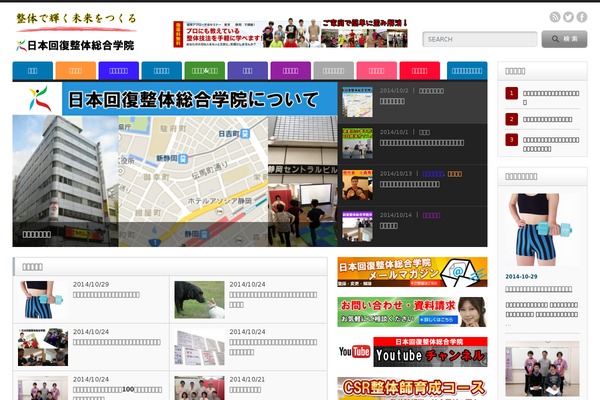
Task: Open the street map image in slider
Action: (x=193, y=181)
